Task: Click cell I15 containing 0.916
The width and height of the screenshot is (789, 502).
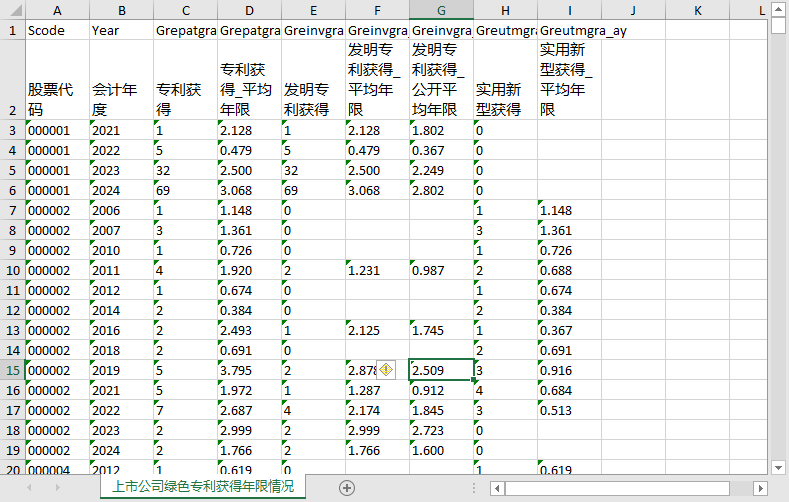Action: [x=569, y=370]
